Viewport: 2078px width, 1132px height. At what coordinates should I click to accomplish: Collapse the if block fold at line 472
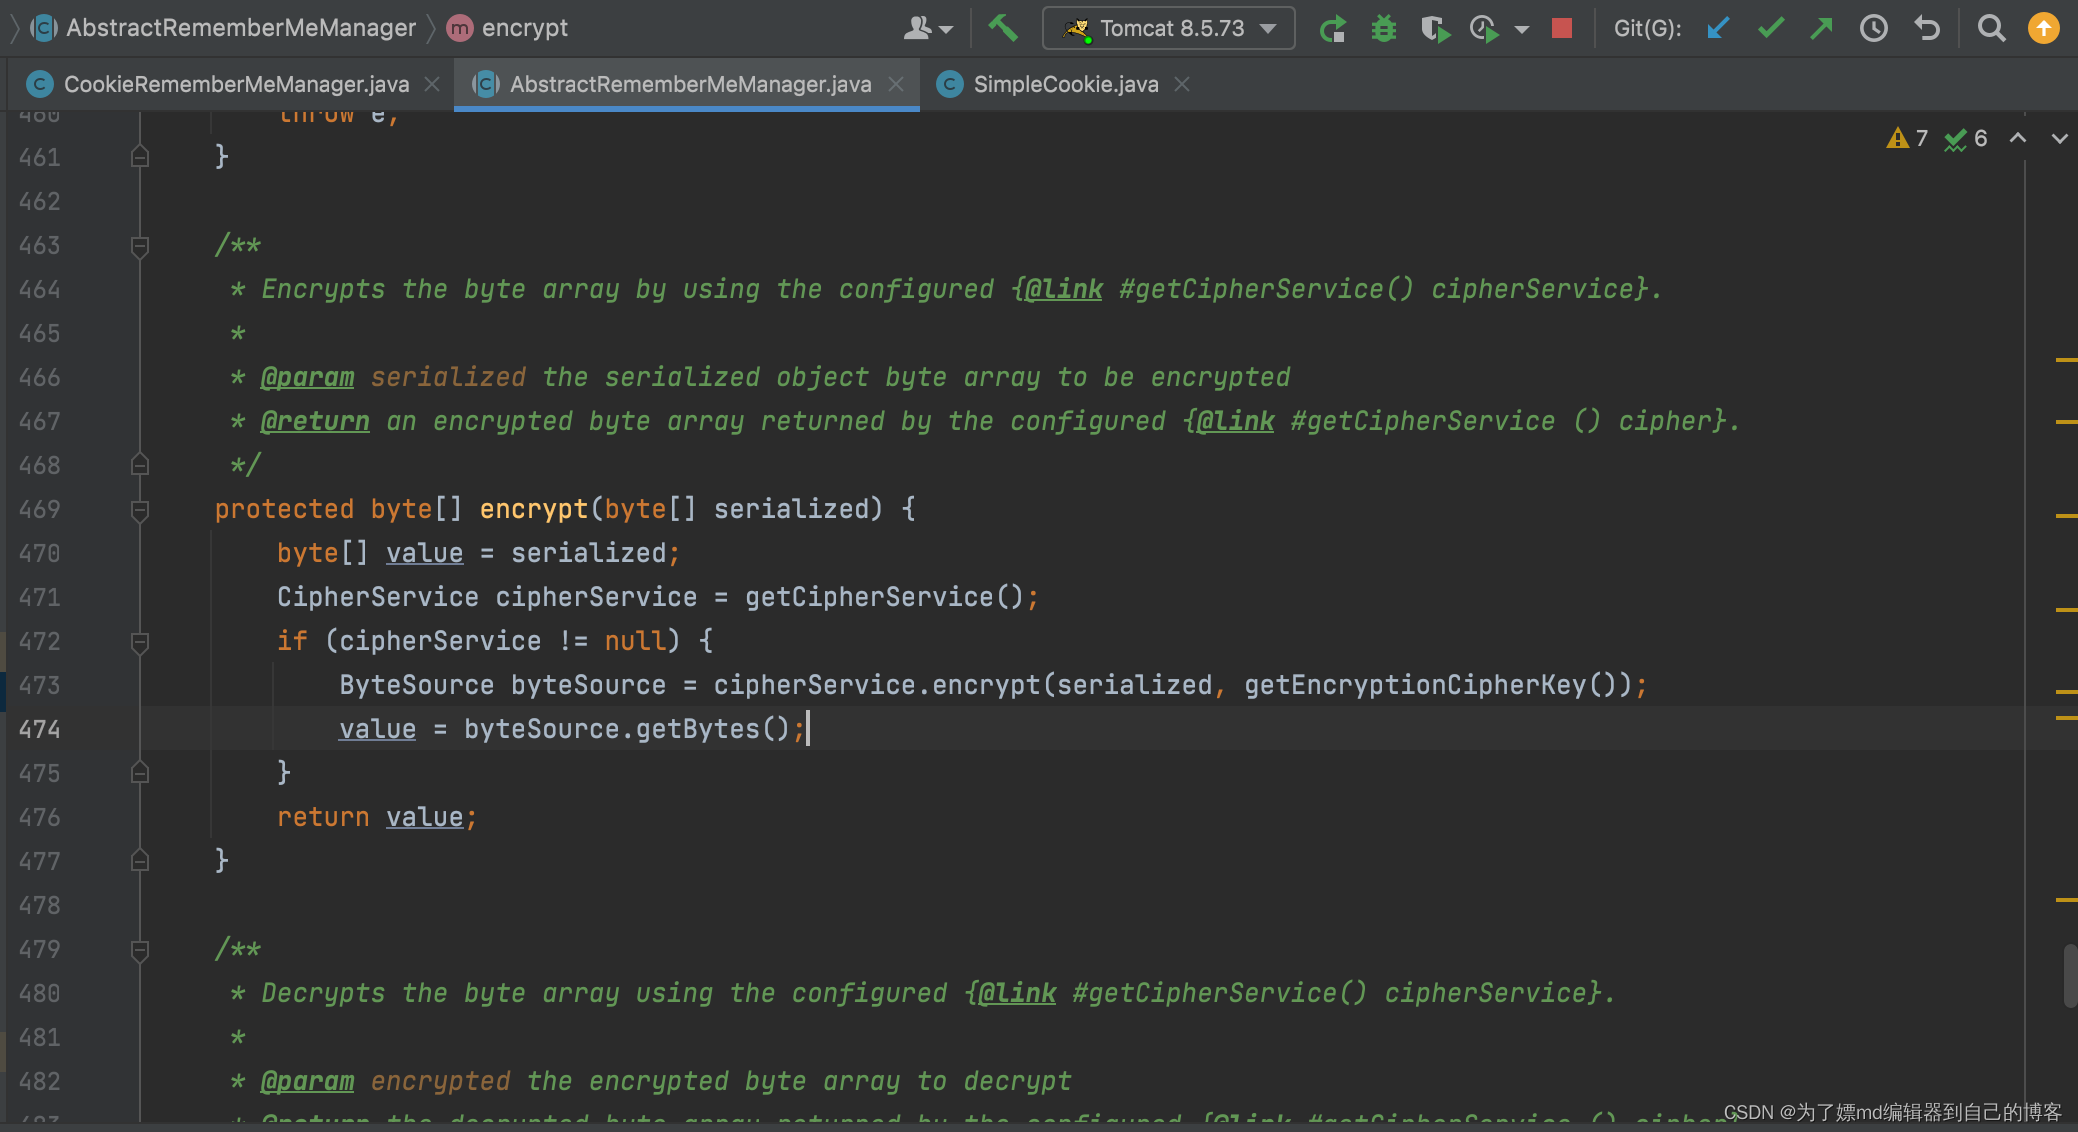pos(140,641)
